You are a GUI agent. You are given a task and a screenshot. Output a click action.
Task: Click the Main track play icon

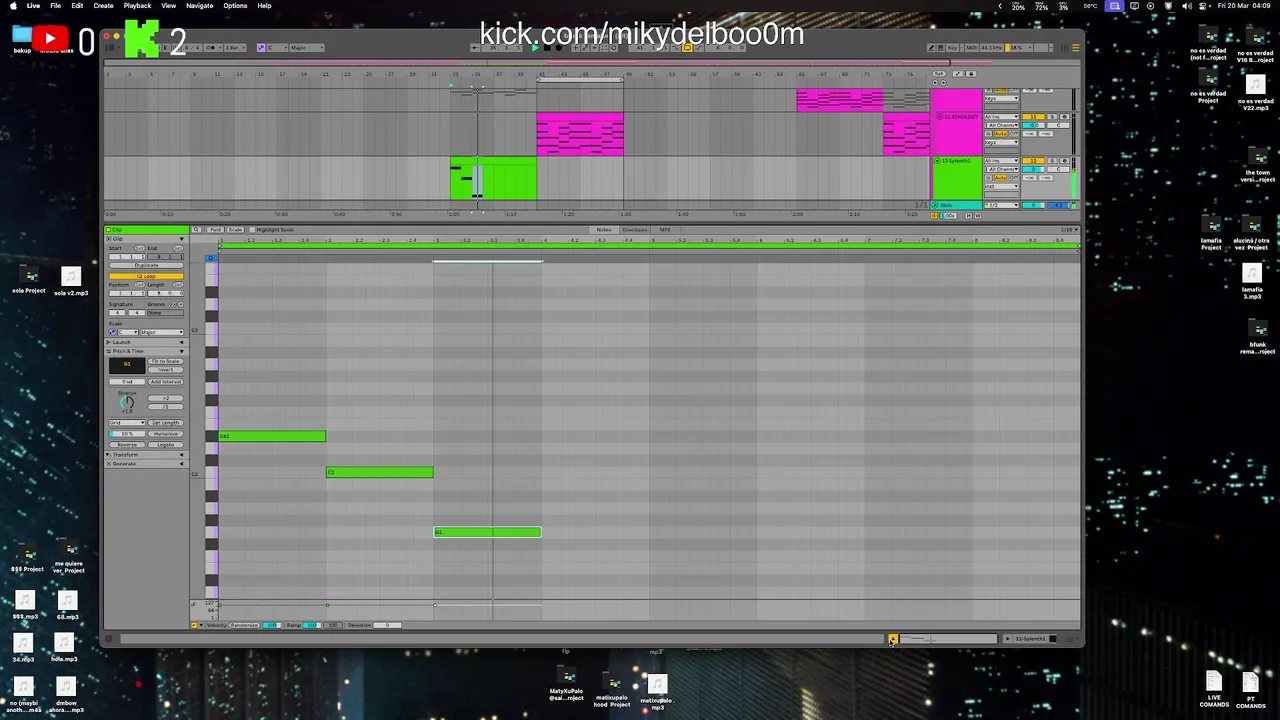point(935,205)
